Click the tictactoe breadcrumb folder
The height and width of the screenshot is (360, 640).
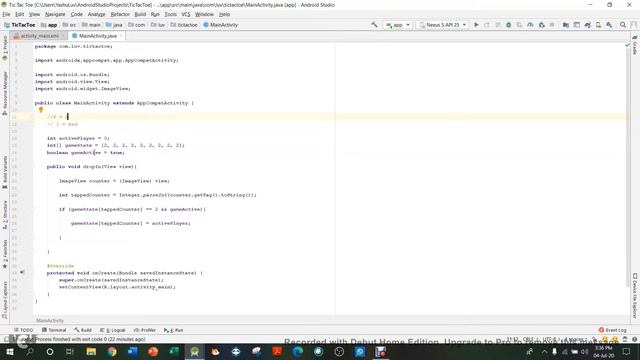[184, 25]
